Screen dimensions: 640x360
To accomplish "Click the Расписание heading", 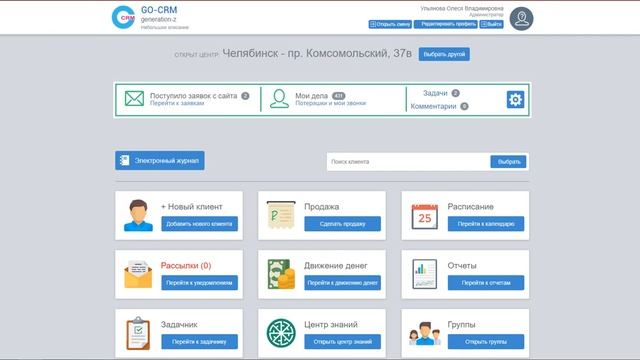I will click(x=470, y=207).
